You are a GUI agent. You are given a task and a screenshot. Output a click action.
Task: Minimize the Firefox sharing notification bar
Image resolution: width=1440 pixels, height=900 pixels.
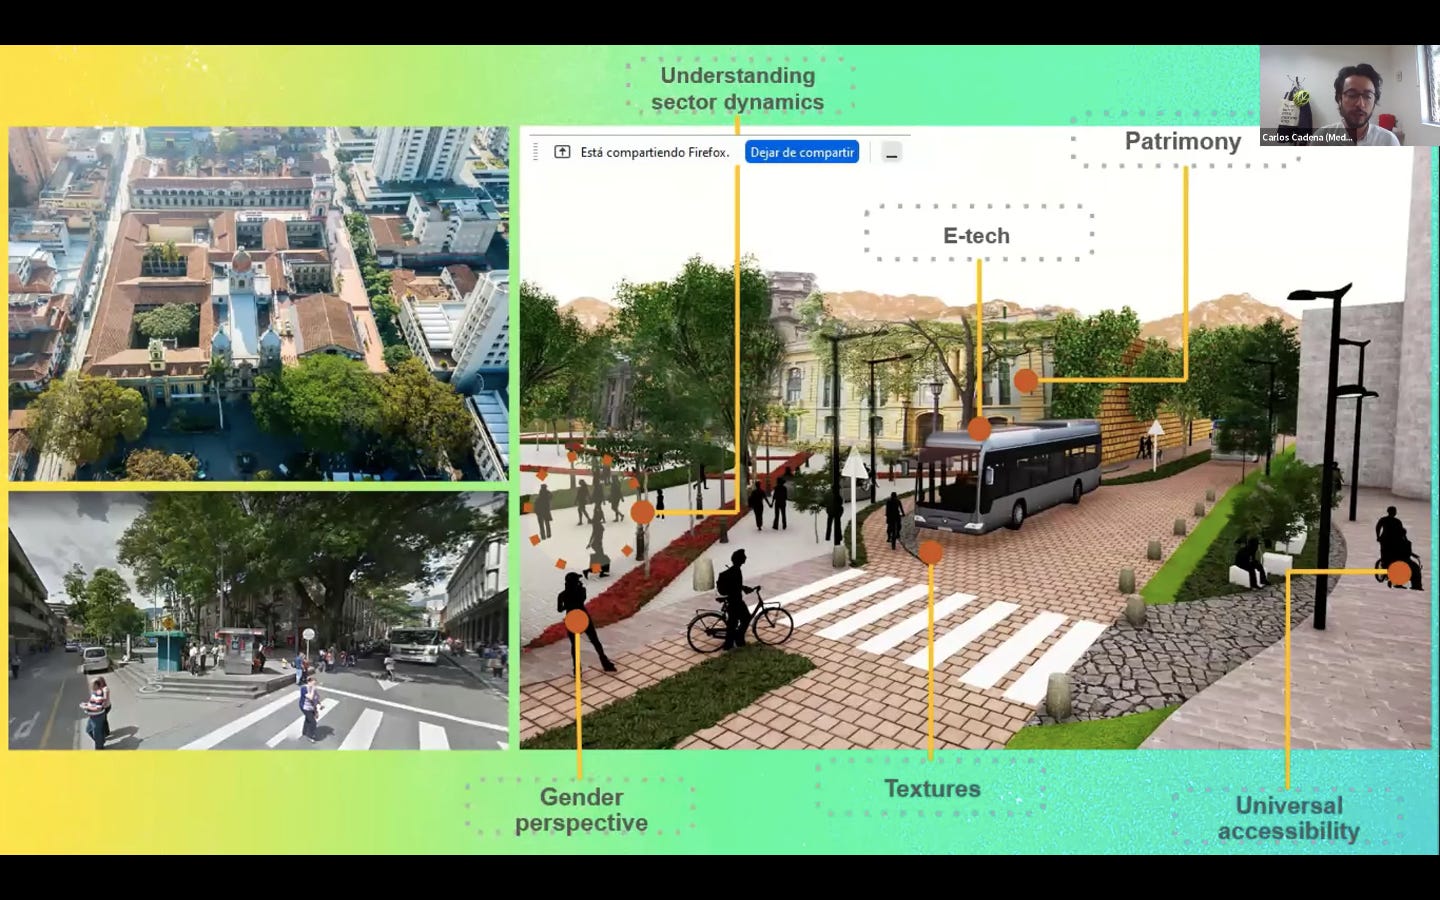coord(892,152)
